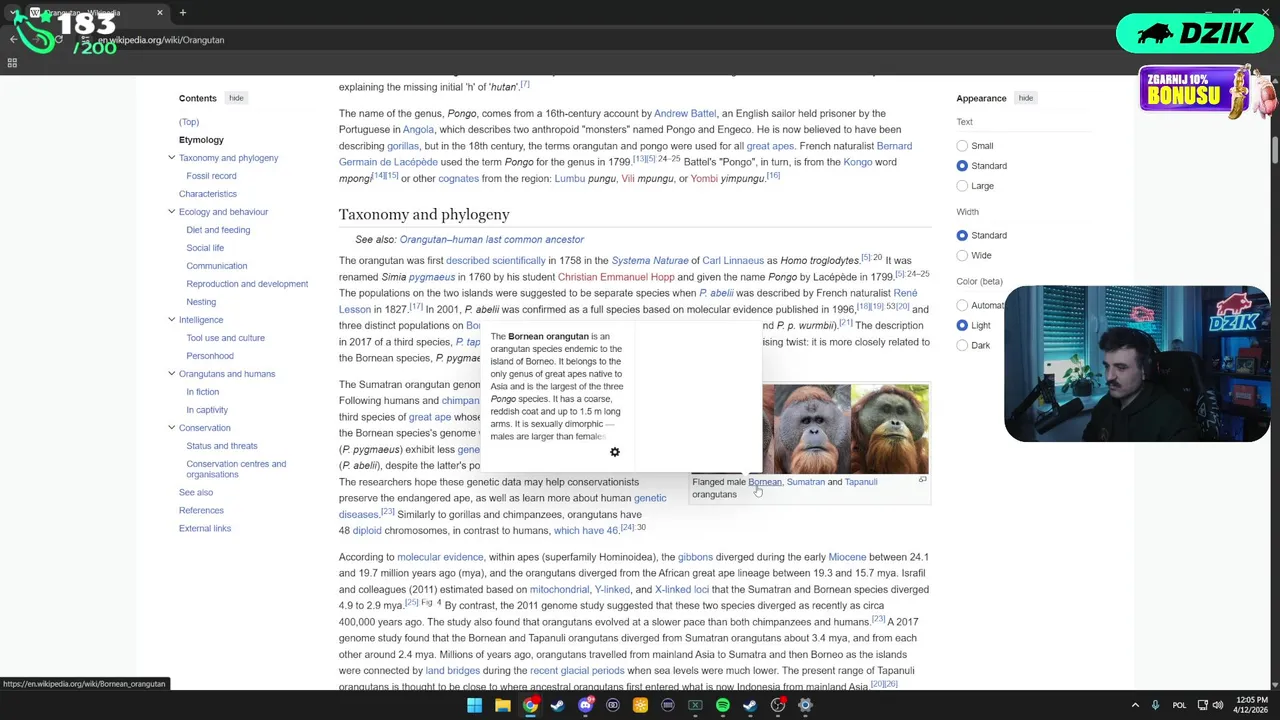The height and width of the screenshot is (720, 1280).
Task: Select Standard text size
Action: [962, 166]
